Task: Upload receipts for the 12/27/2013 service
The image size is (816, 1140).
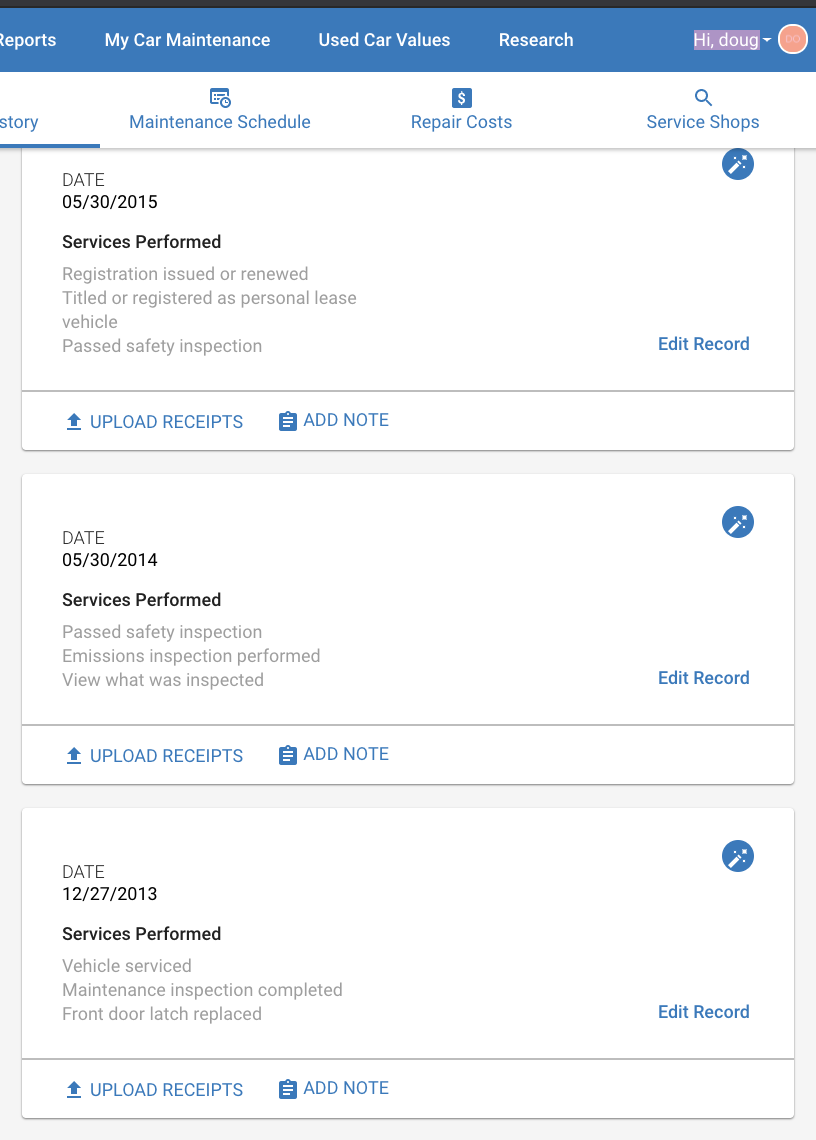Action: [154, 1090]
